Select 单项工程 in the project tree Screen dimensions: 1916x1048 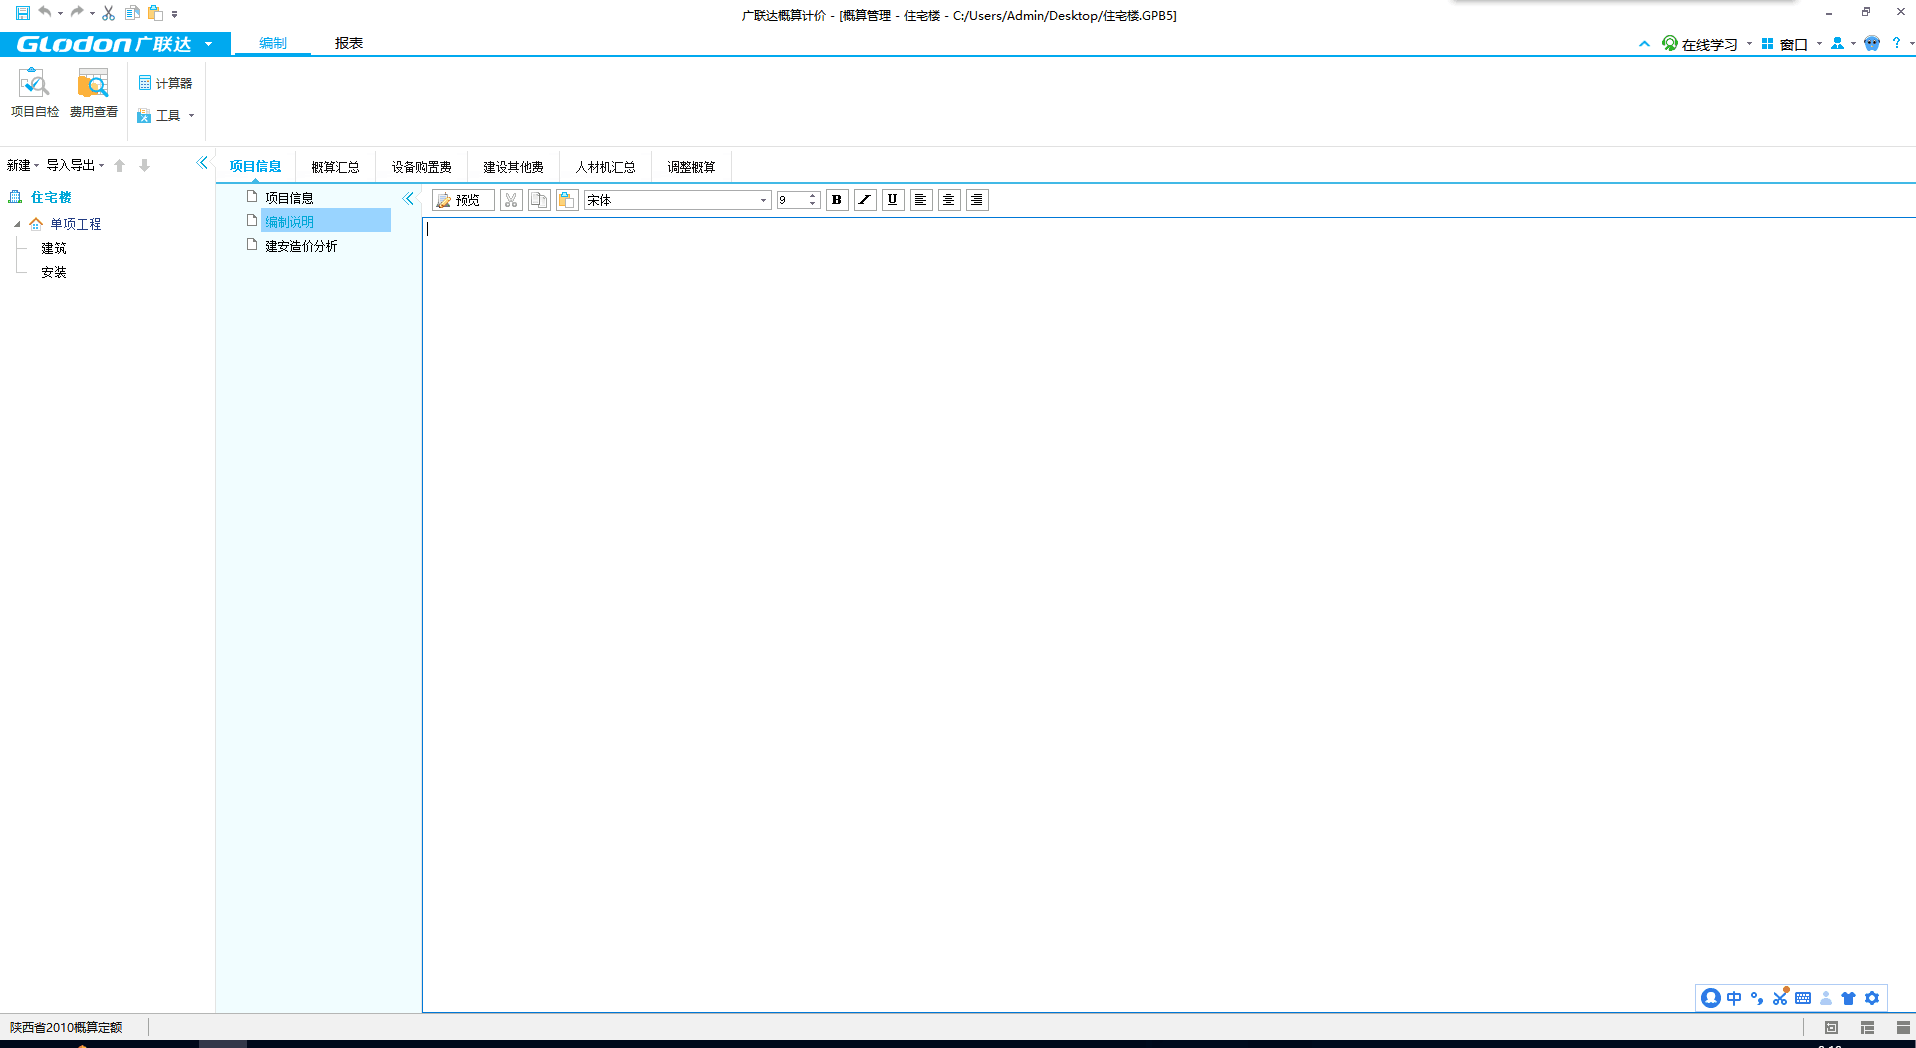coord(75,224)
